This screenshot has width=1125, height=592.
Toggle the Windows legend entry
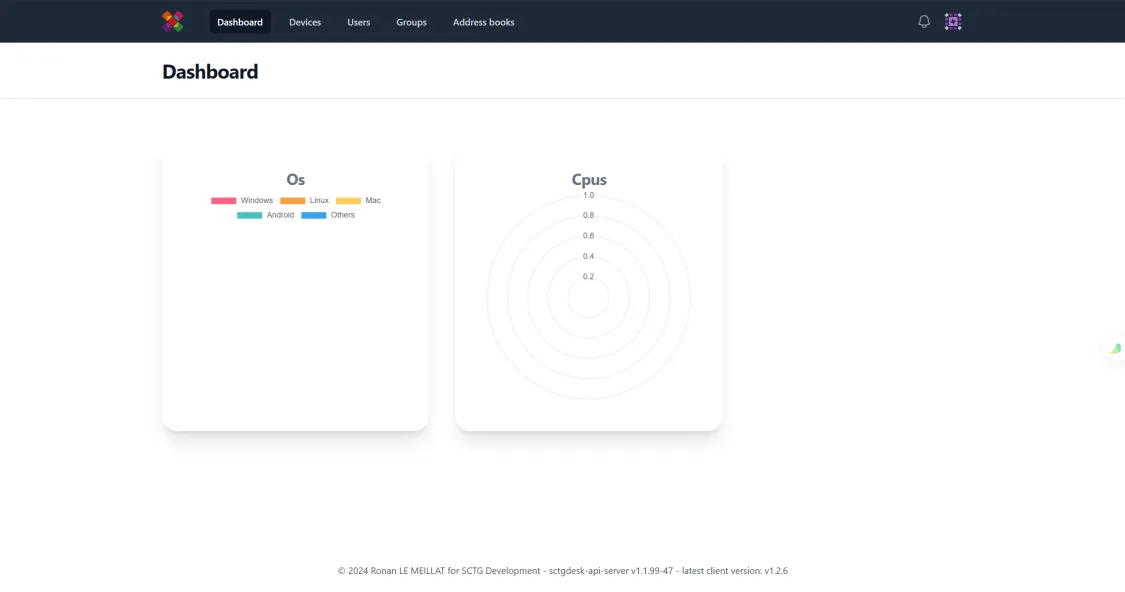tap(242, 201)
